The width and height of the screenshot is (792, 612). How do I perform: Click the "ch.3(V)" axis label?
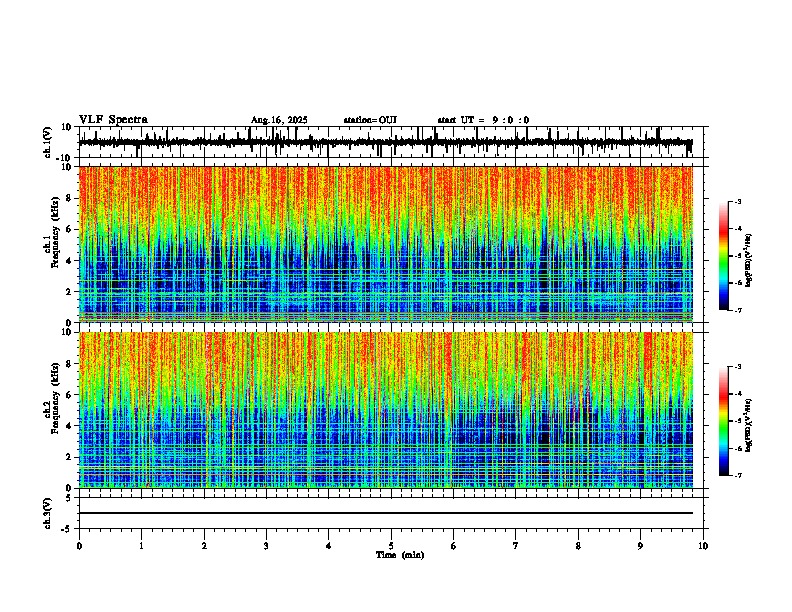click(48, 513)
